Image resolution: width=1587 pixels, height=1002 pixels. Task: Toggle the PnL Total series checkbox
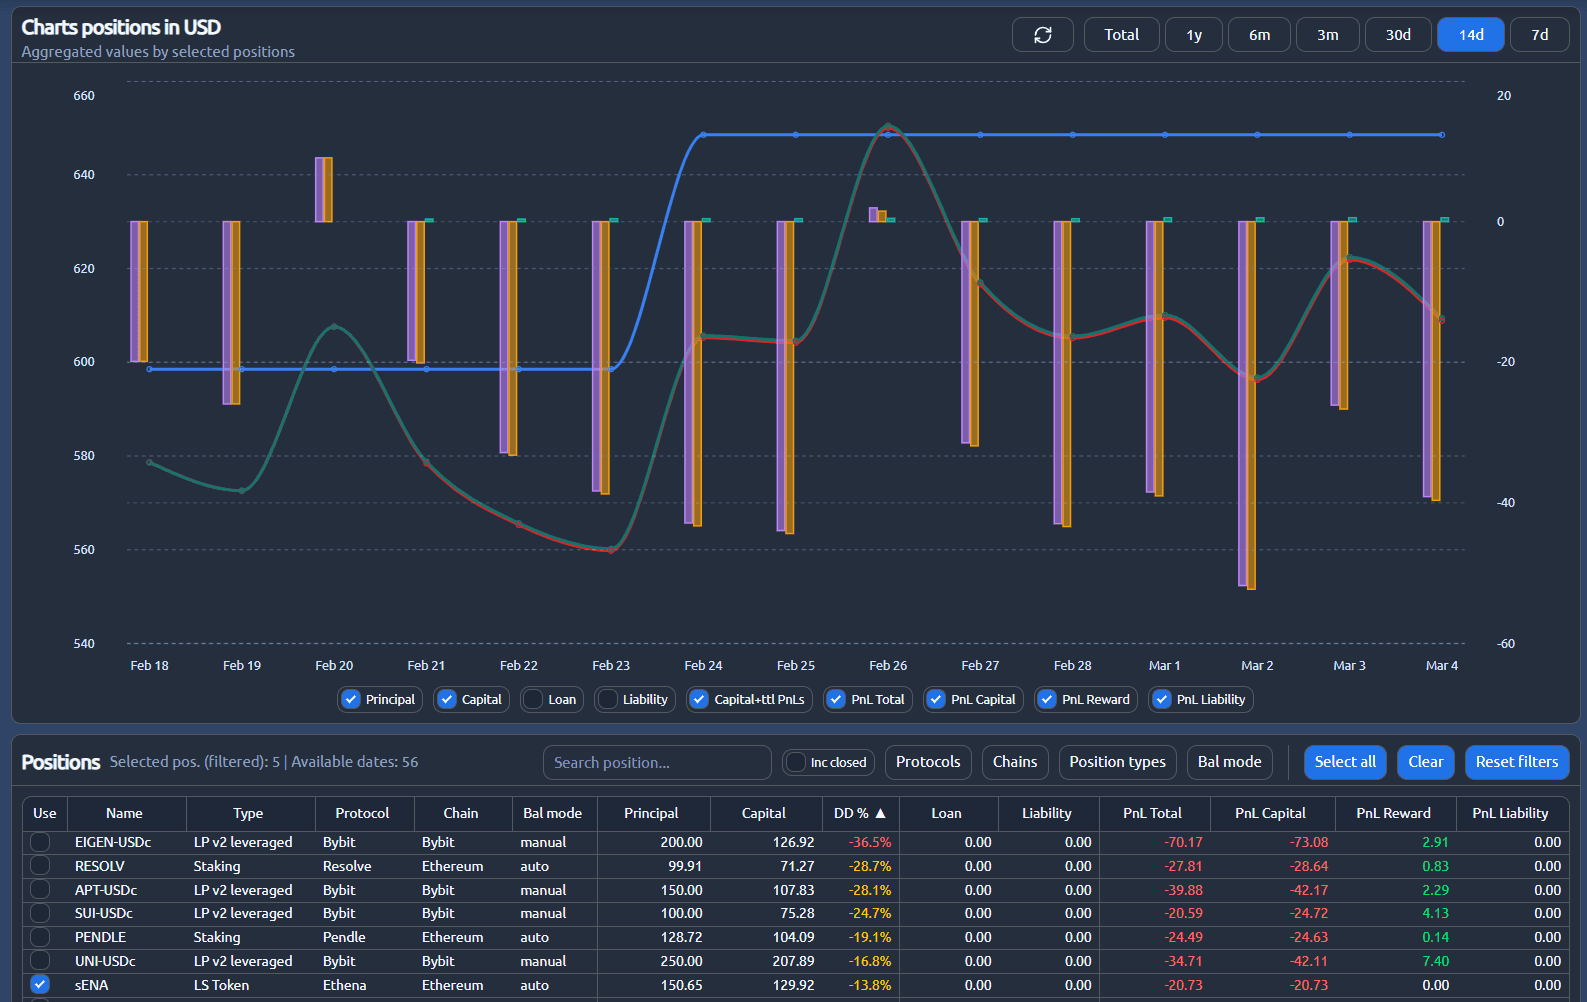click(x=836, y=700)
